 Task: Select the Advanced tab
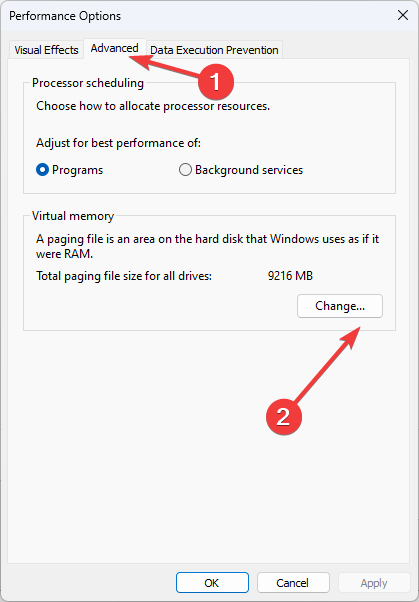point(114,48)
